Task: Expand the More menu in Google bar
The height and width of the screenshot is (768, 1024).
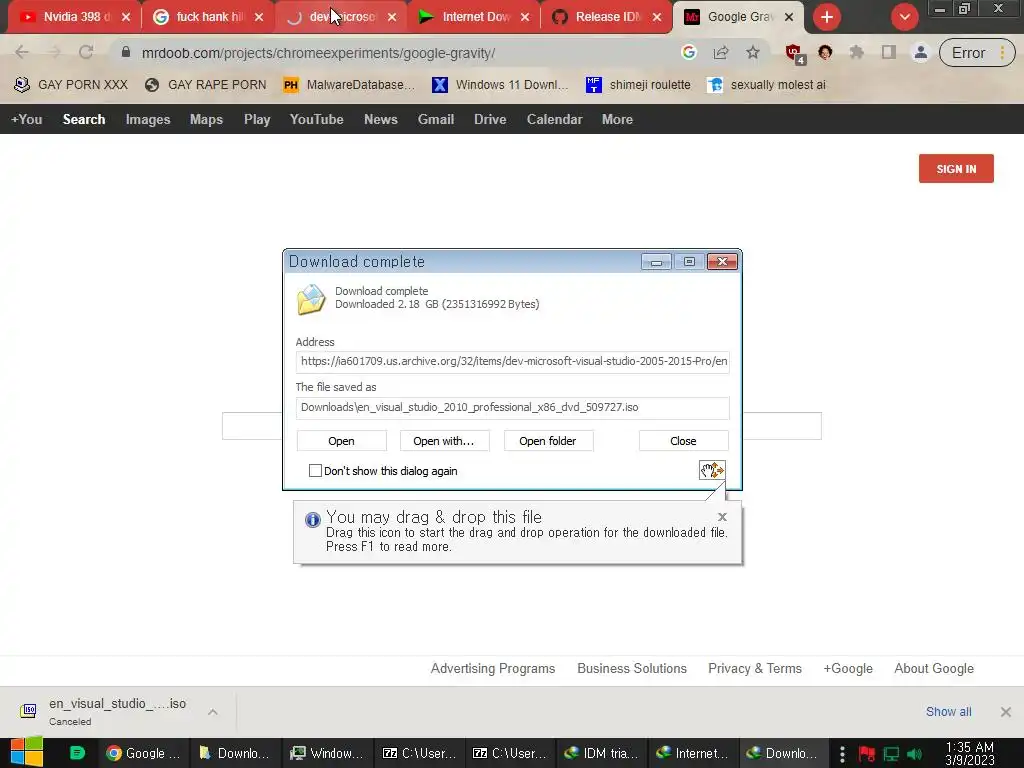Action: pyautogui.click(x=617, y=120)
